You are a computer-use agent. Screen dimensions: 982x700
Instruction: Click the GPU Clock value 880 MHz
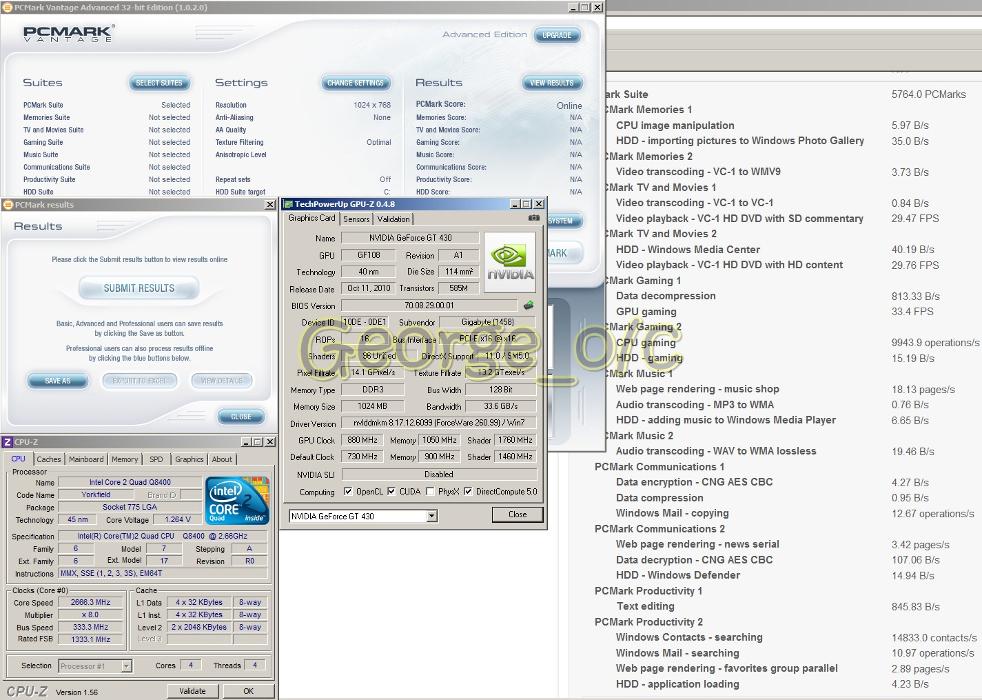coord(362,440)
